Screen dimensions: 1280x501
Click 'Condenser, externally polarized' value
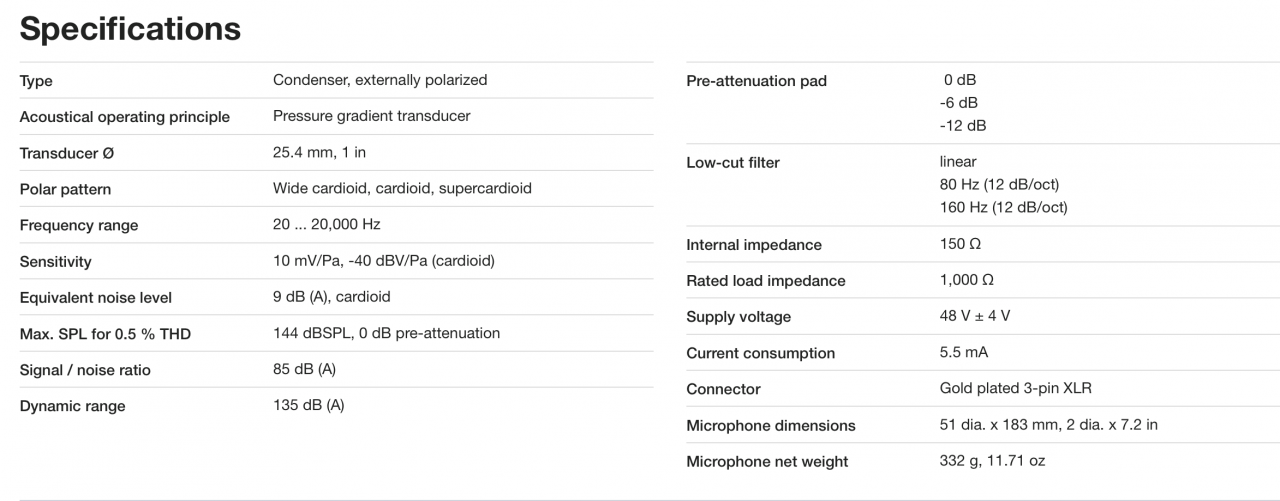click(x=380, y=80)
